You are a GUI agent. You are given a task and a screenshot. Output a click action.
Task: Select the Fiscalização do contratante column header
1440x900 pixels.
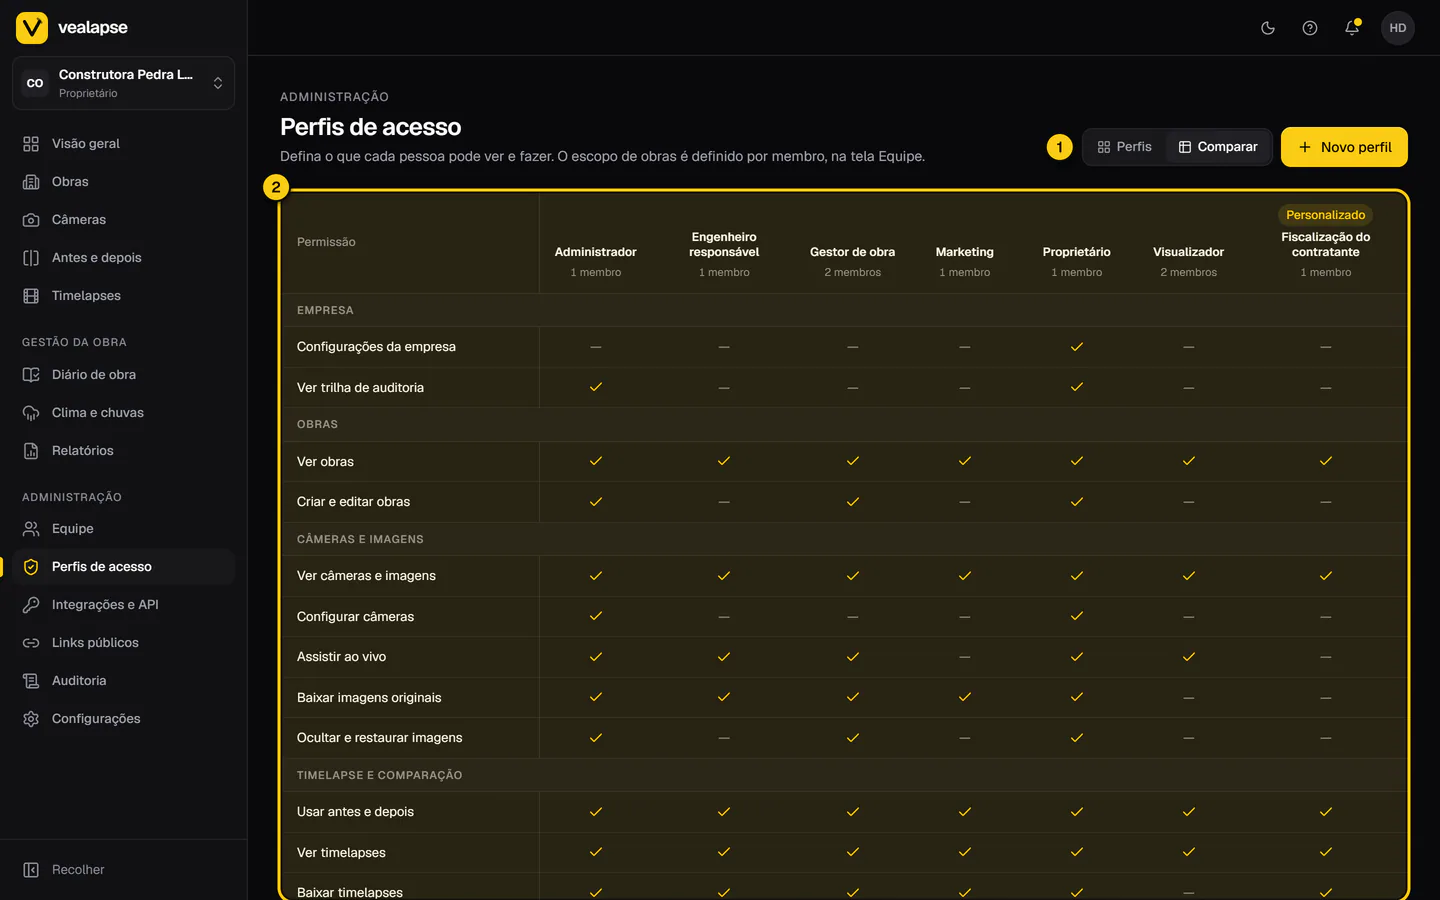point(1326,245)
